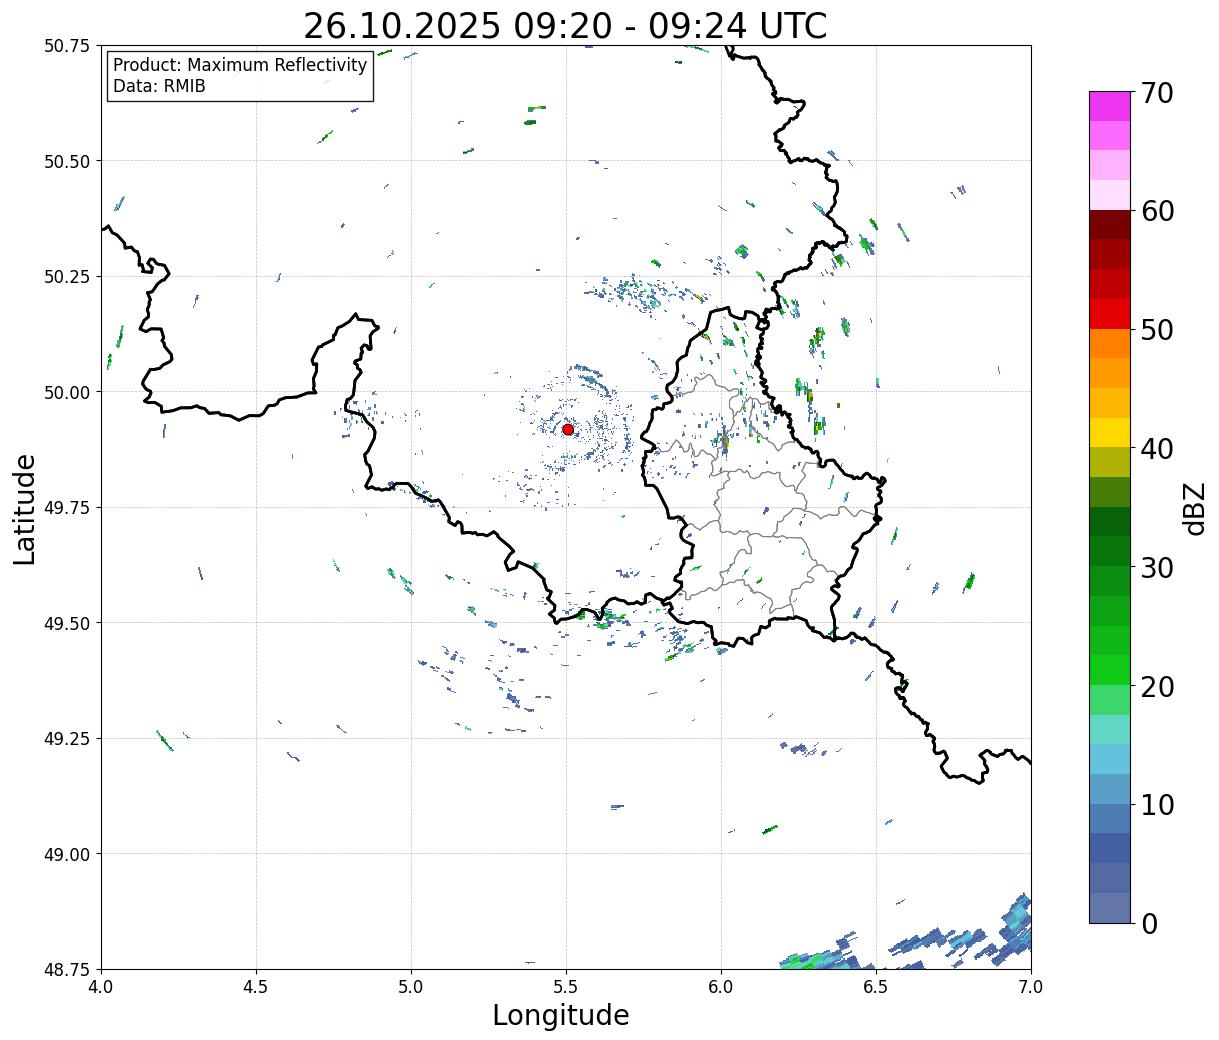Screen dimensions: 1219x1040
Task: Click the latitude tick label 49.75
Action: (66, 508)
